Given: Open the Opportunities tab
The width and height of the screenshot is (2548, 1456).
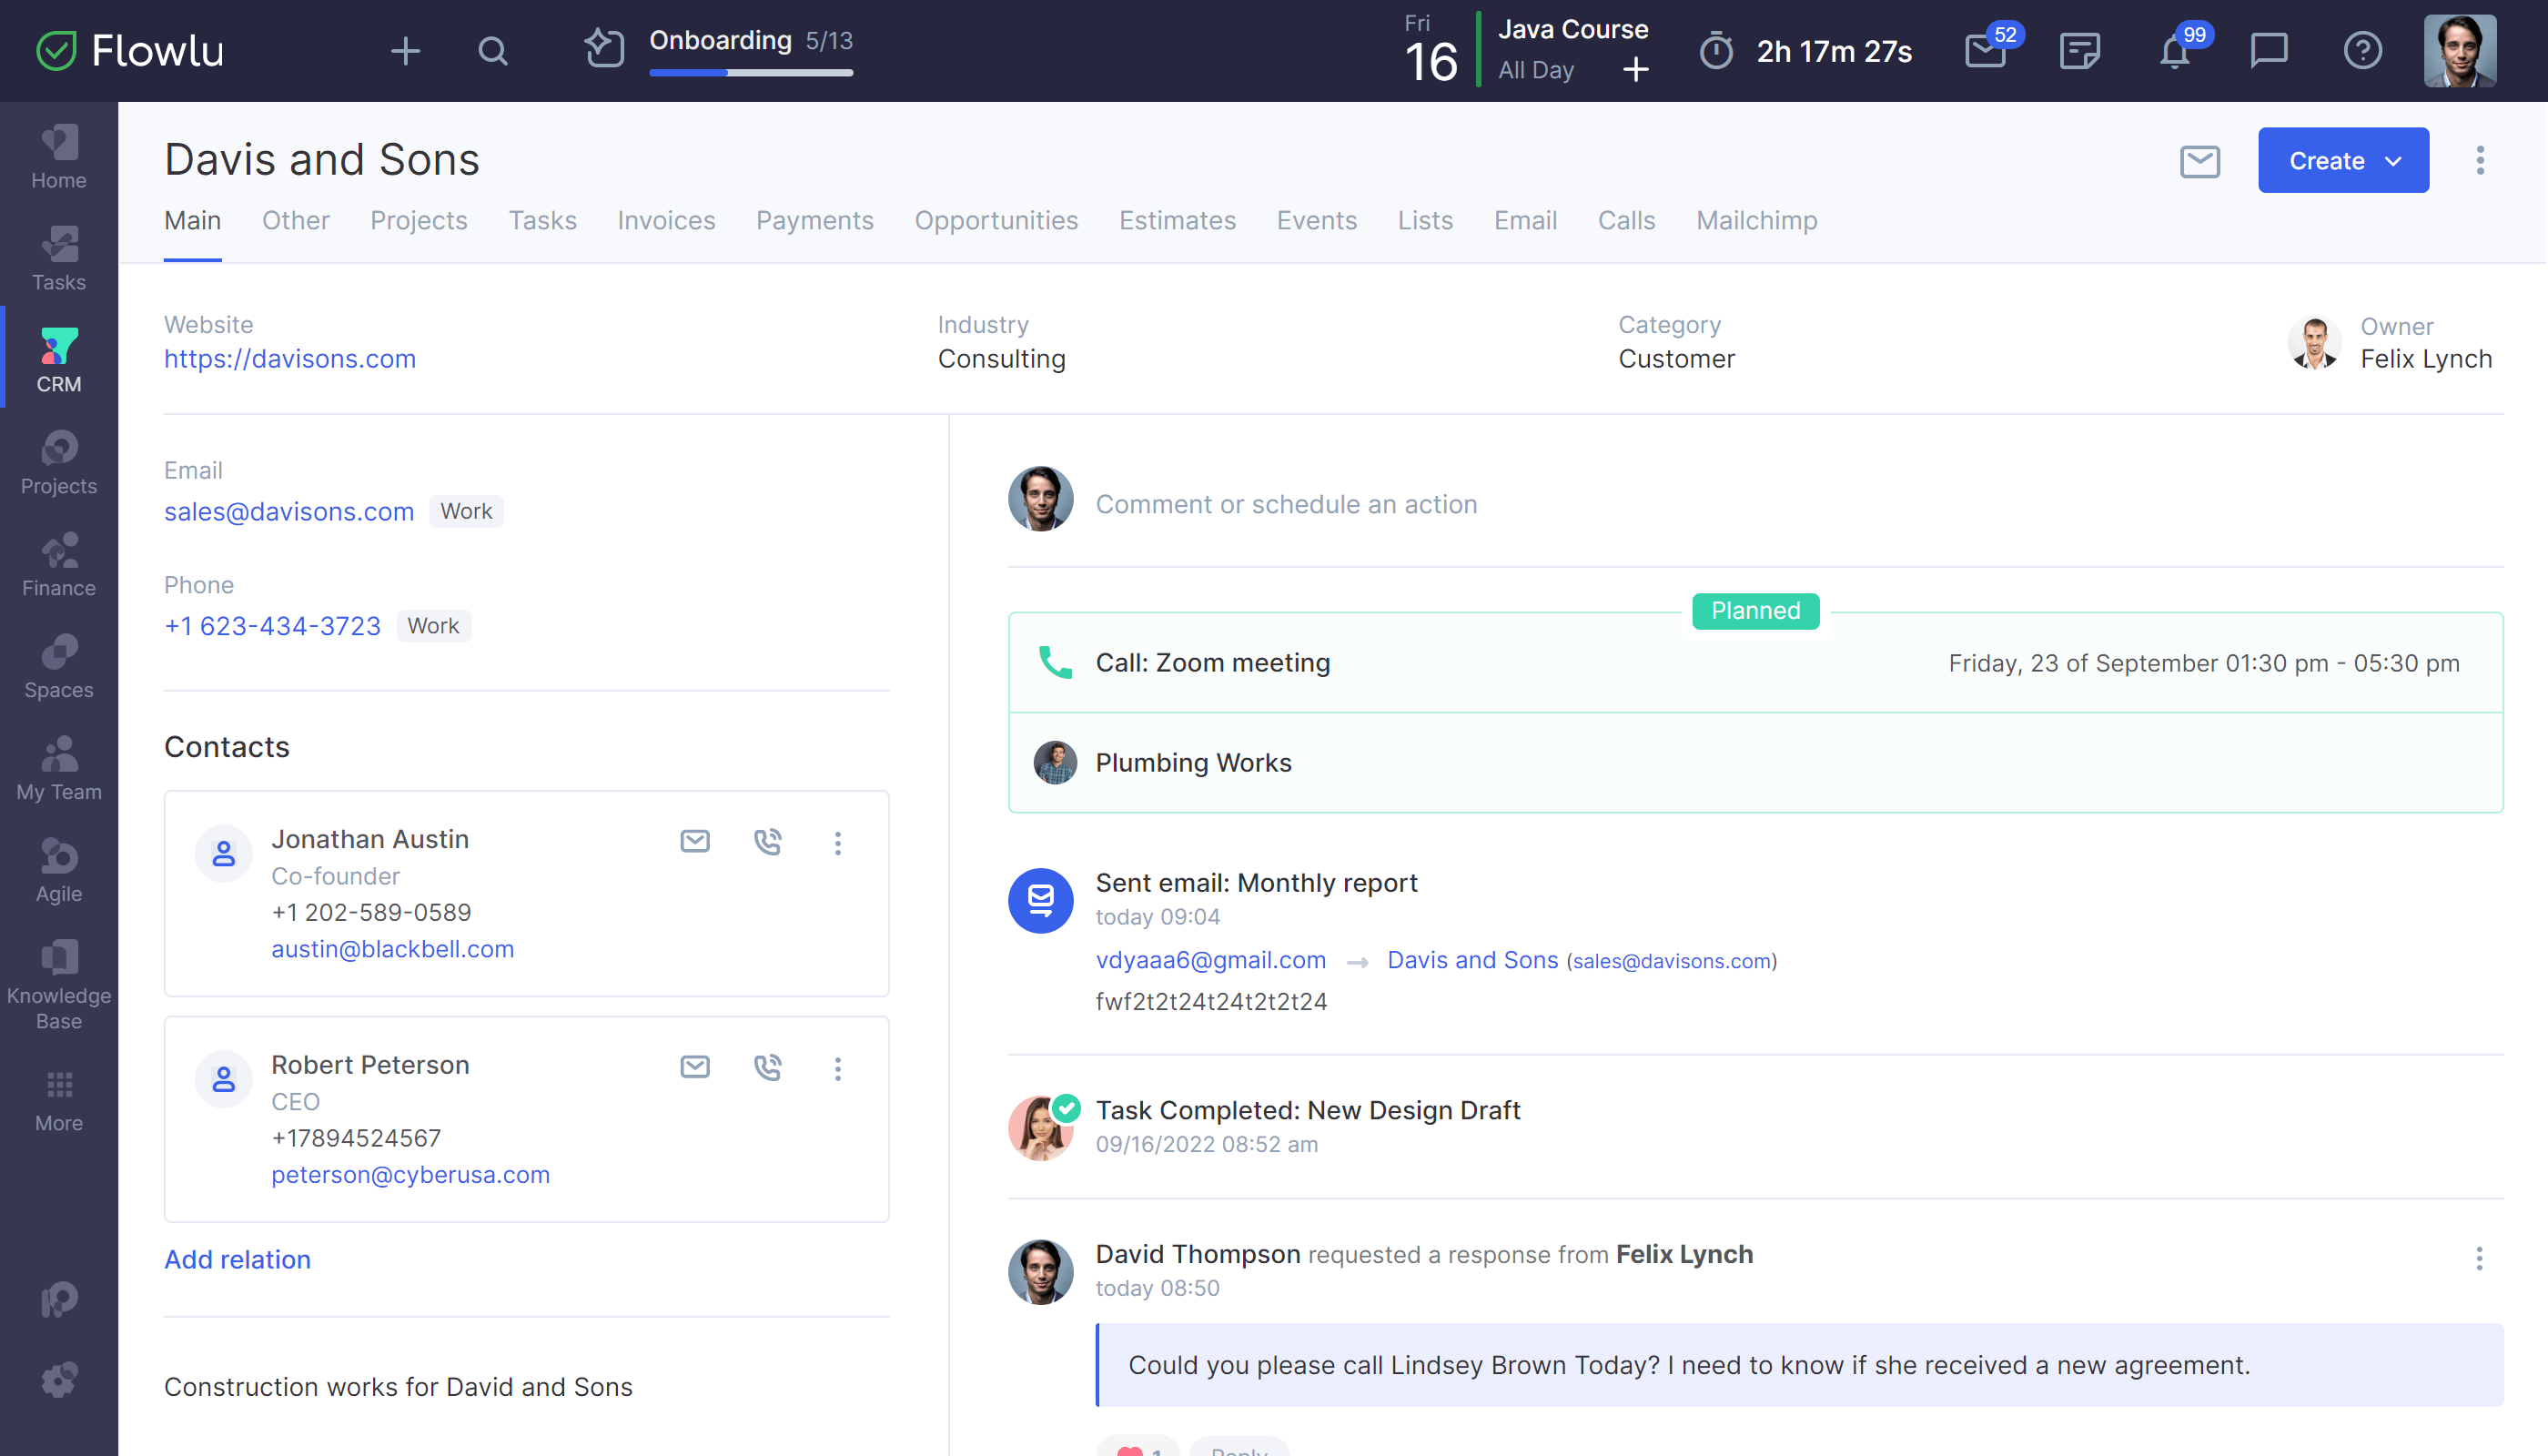Looking at the screenshot, I should click(996, 220).
